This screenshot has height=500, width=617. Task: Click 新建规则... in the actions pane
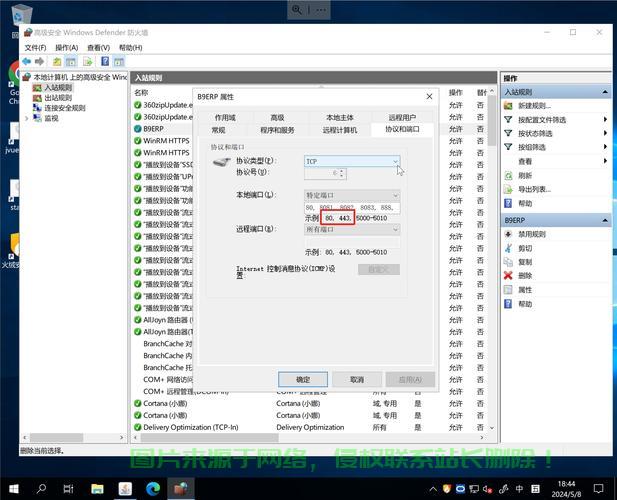(534, 105)
